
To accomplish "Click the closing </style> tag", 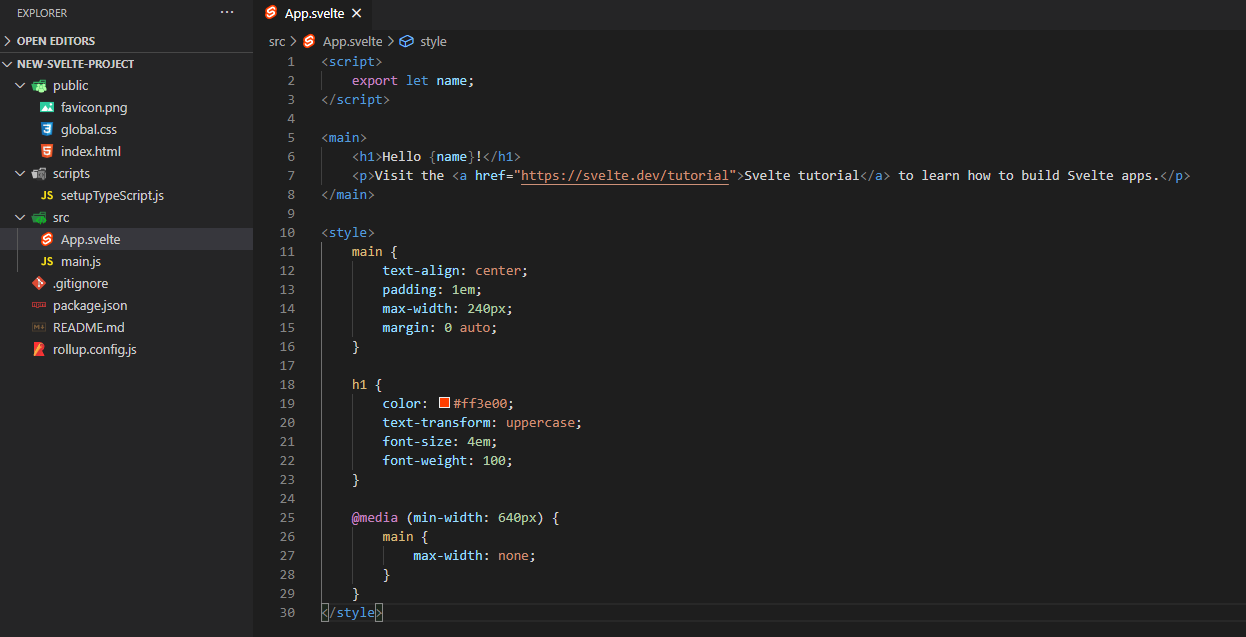I will pyautogui.click(x=352, y=612).
